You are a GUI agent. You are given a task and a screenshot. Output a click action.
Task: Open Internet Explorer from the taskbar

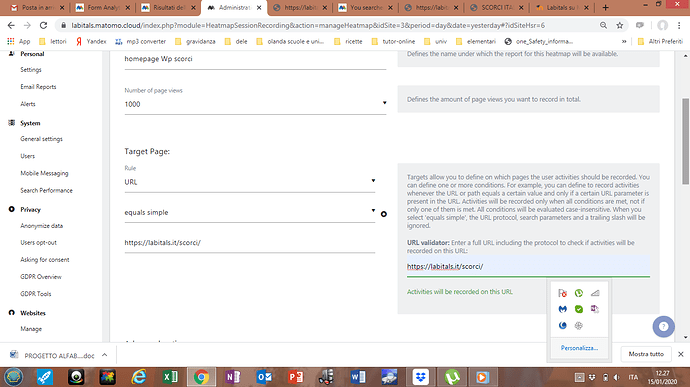pos(139,377)
